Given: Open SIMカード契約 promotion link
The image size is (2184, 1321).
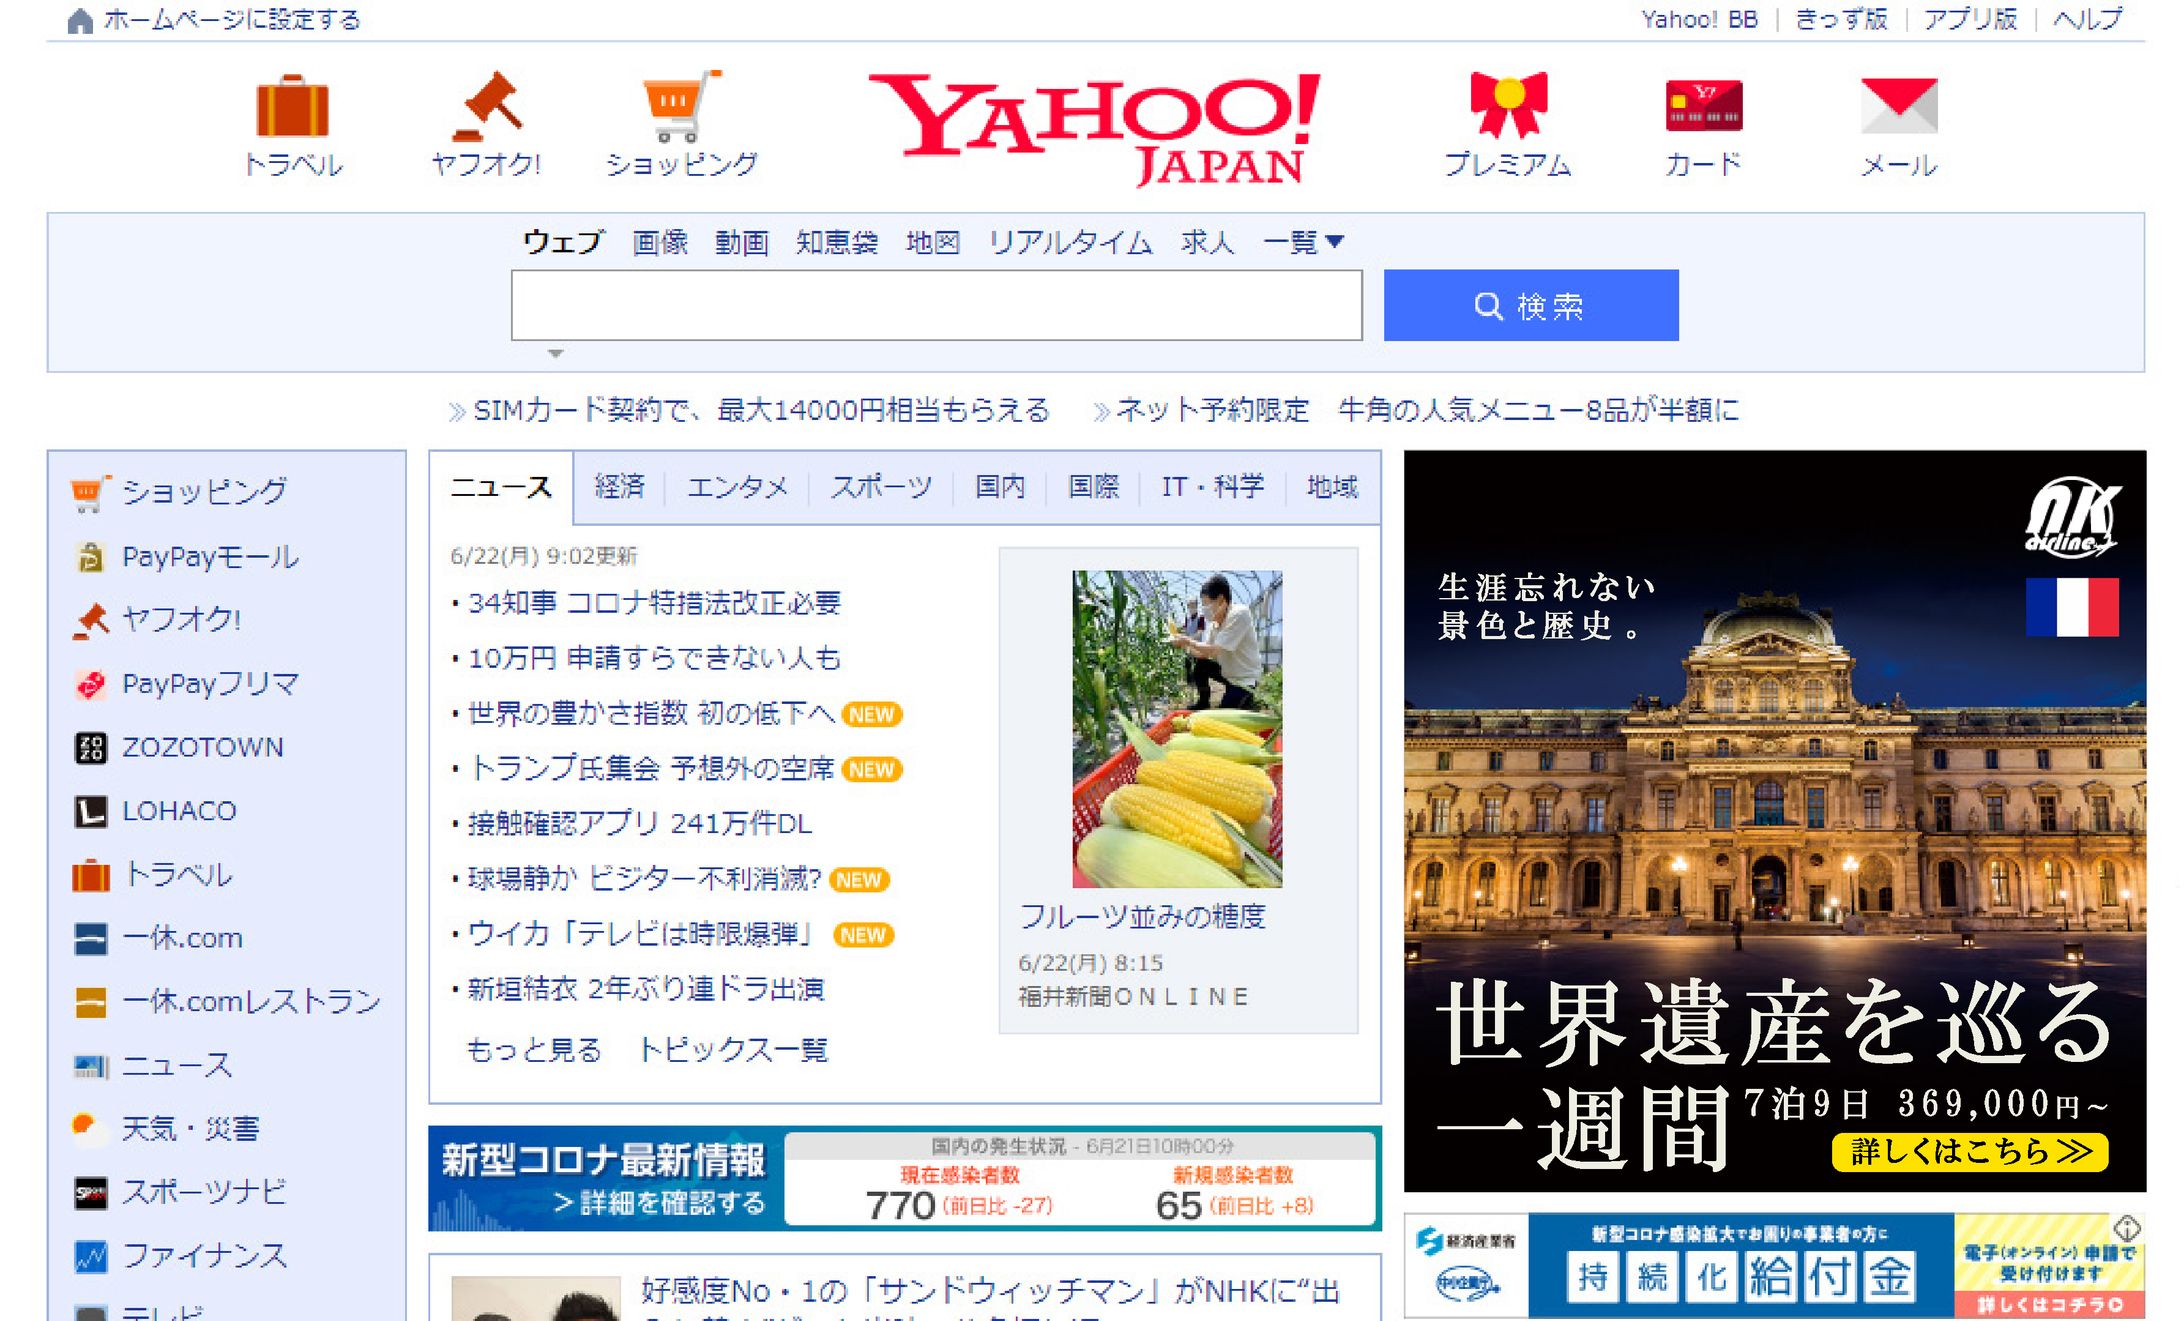Looking at the screenshot, I should 761,410.
